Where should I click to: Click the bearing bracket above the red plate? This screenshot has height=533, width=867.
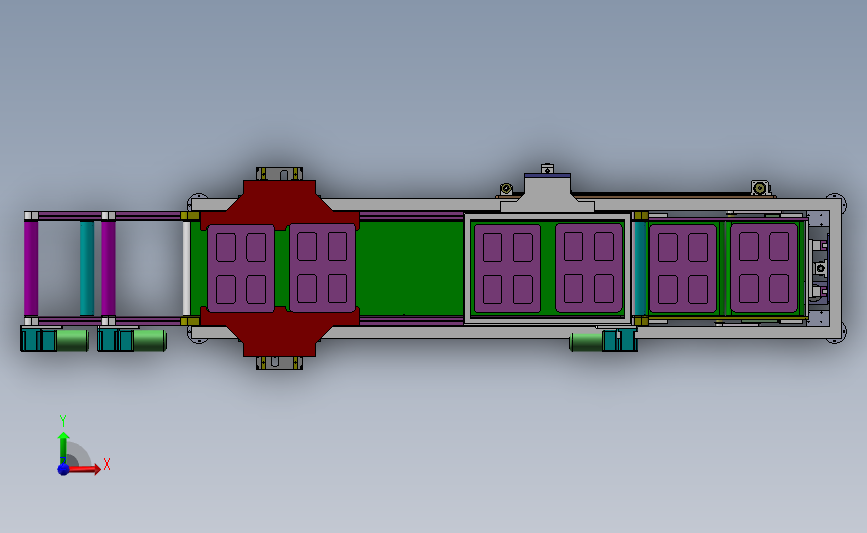(x=279, y=173)
